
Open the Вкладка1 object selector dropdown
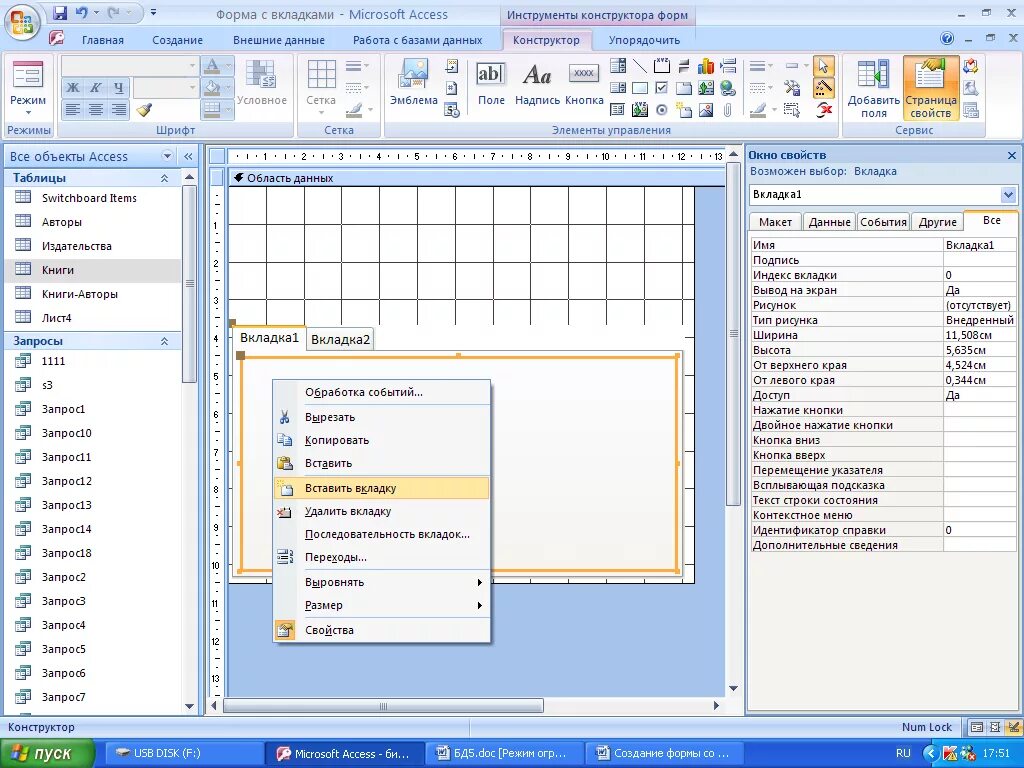pos(1008,195)
